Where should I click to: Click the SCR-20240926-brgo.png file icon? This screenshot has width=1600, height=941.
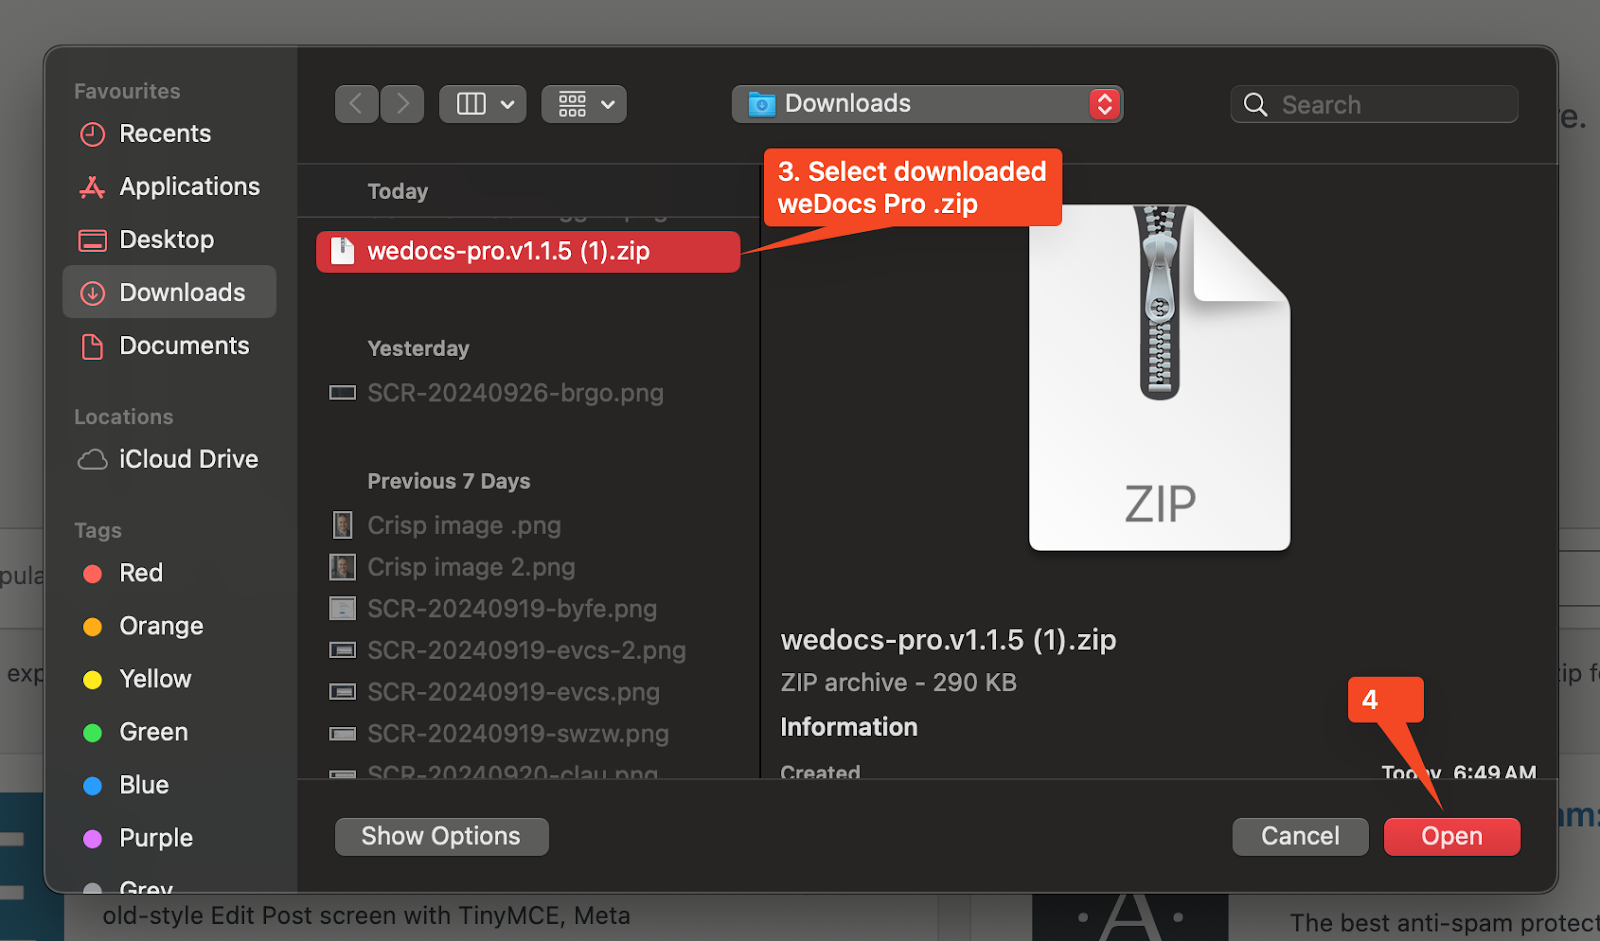tap(342, 393)
